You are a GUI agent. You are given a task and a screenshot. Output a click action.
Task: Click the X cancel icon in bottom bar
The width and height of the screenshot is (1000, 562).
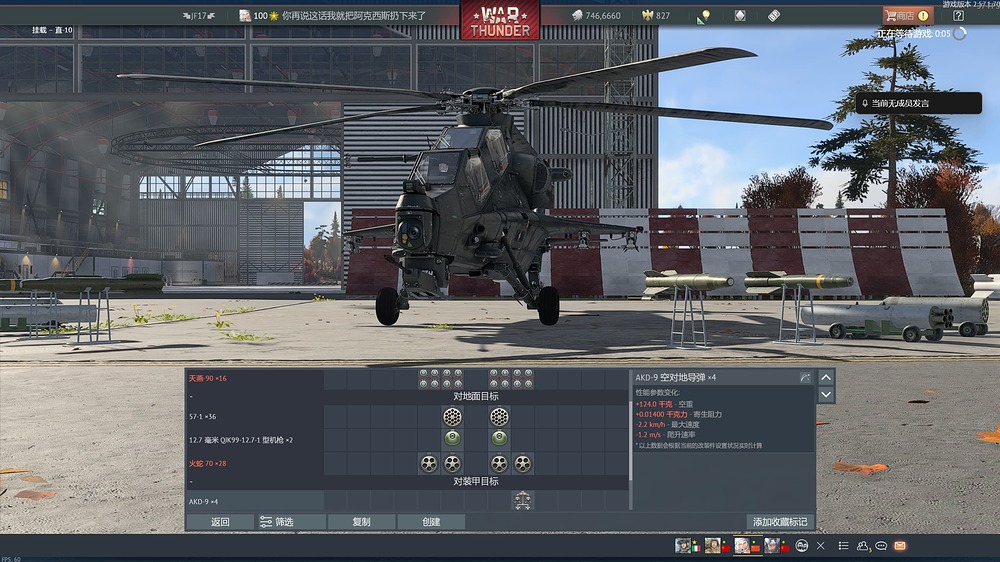[x=821, y=545]
